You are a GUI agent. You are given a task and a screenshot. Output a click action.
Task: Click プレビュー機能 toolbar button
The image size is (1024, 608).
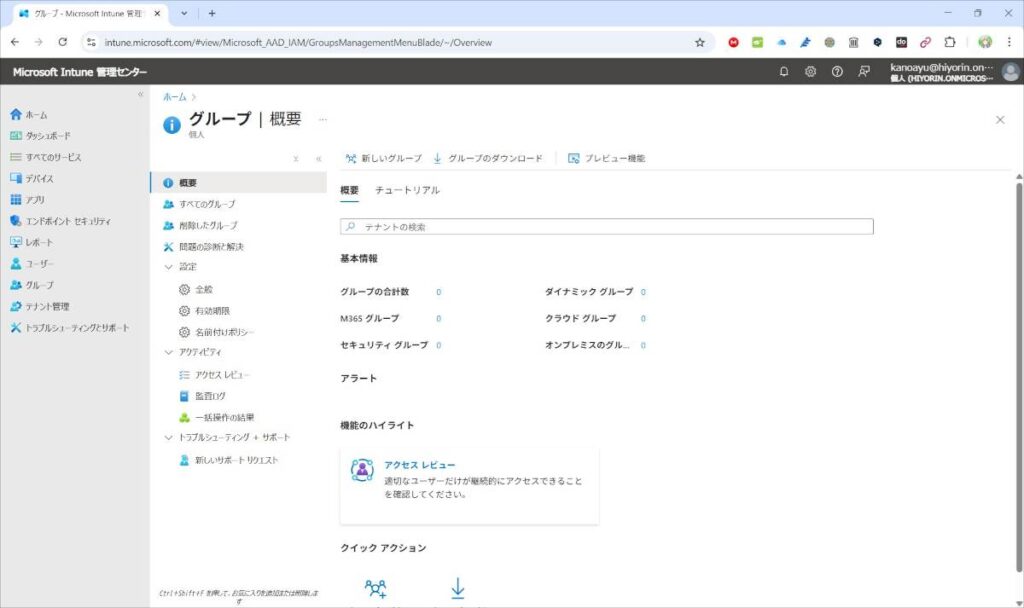click(607, 159)
